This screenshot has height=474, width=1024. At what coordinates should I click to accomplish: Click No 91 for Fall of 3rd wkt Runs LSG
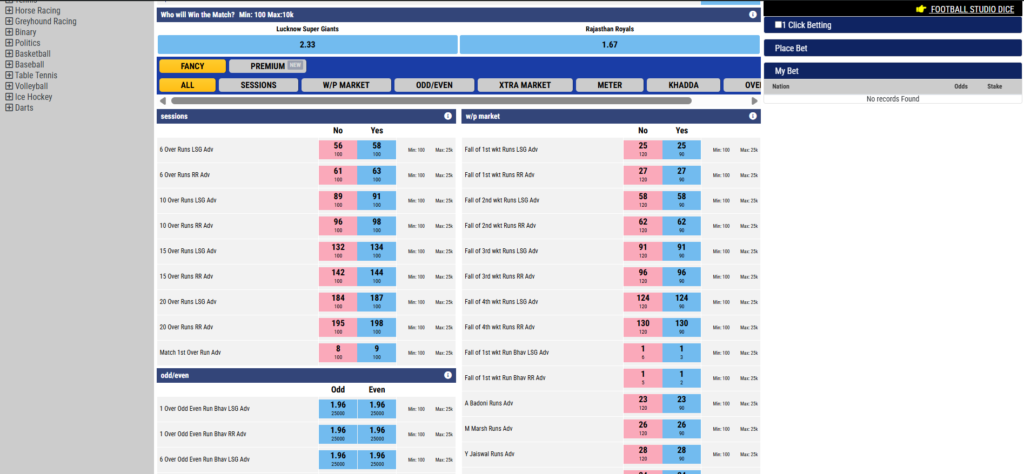tap(643, 251)
